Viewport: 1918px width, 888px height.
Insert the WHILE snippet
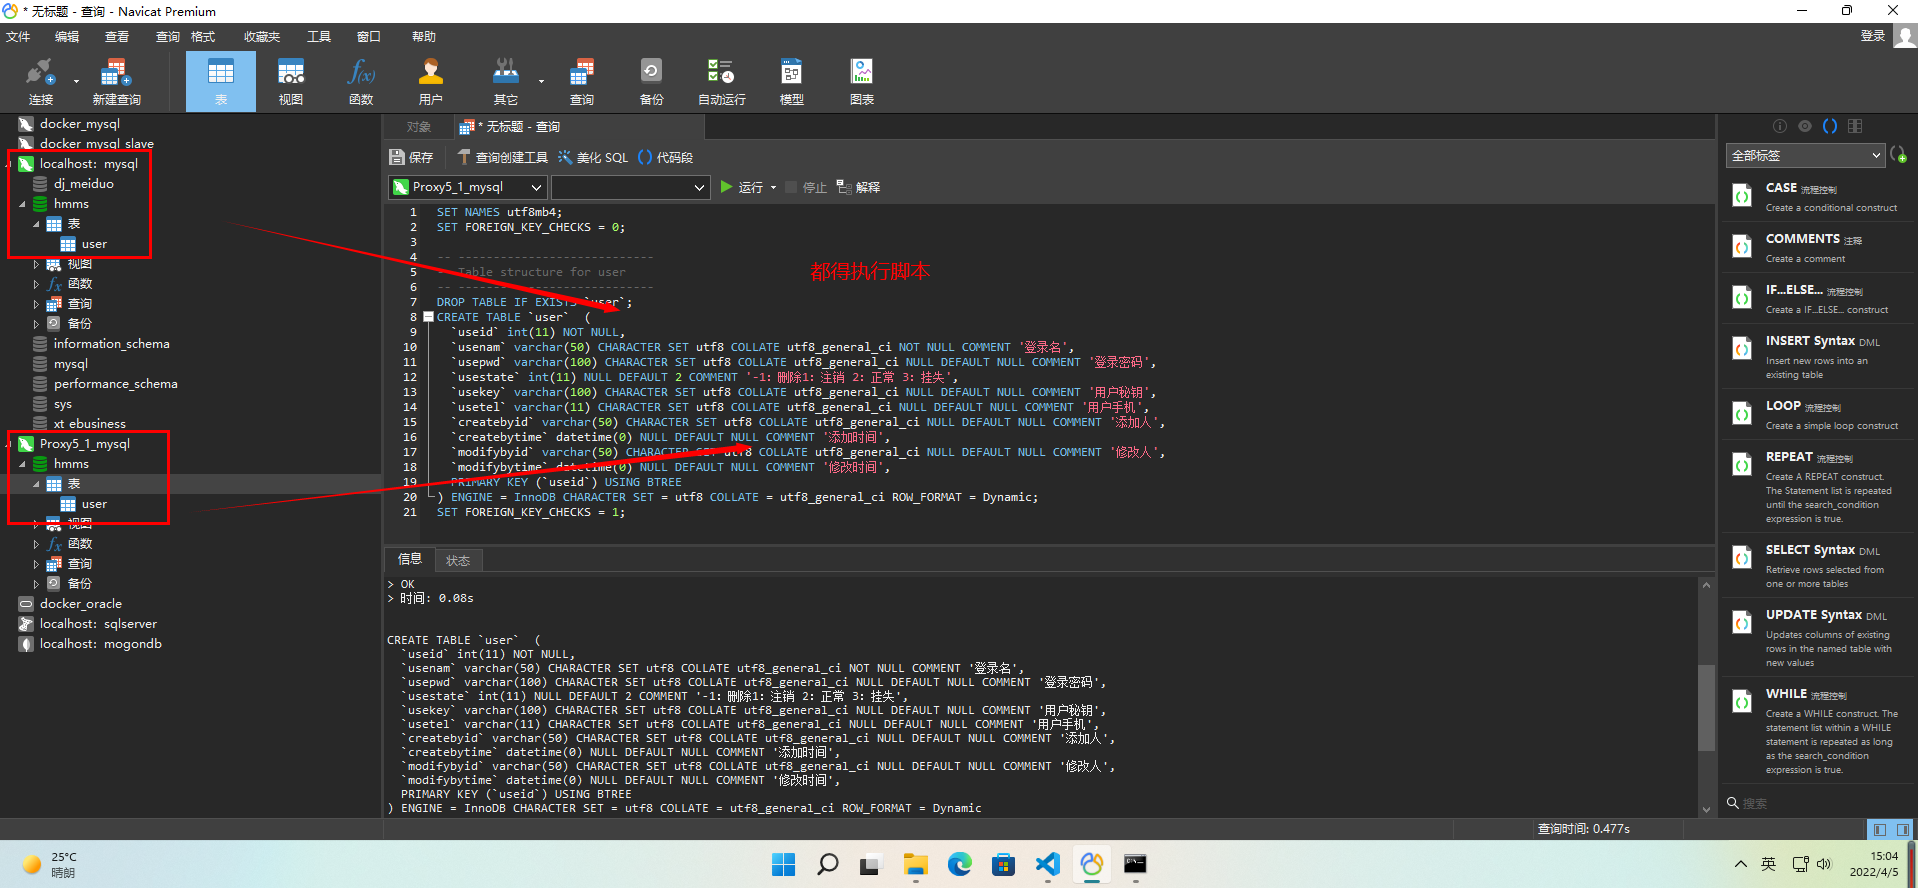tap(1818, 730)
